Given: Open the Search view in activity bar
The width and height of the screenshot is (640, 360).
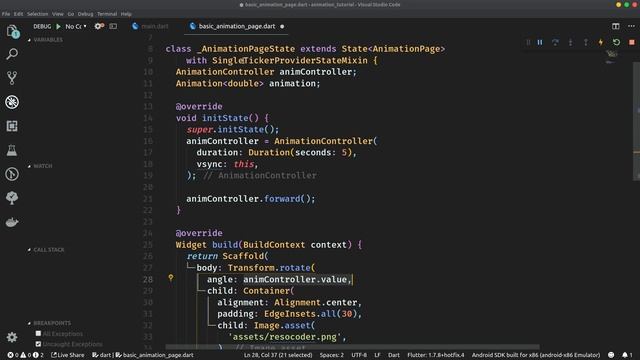Looking at the screenshot, I should (x=12, y=54).
